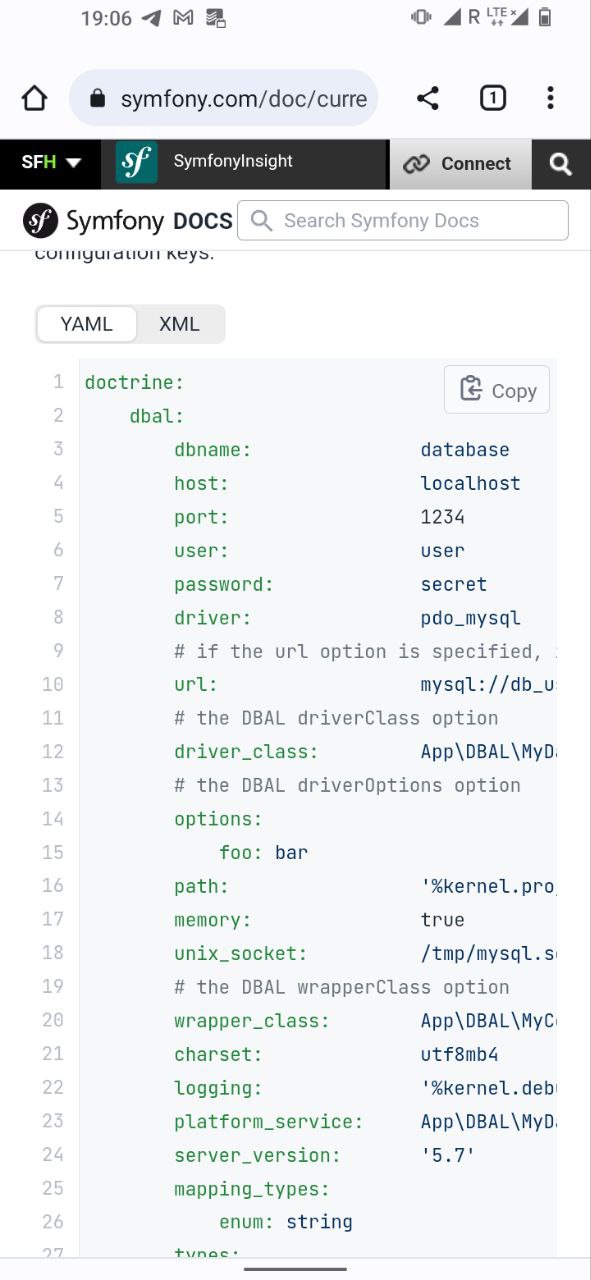Open the browser three-dot menu
The image size is (591, 1280).
(550, 98)
